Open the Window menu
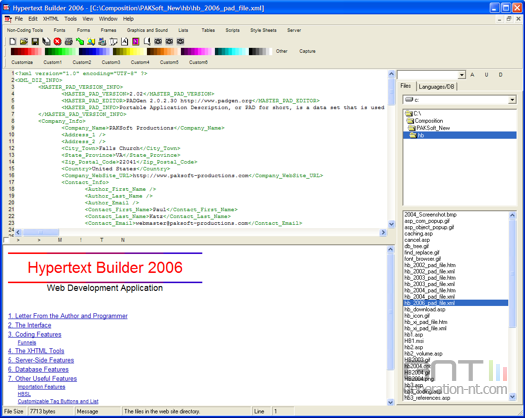The height and width of the screenshot is (418, 525). click(x=108, y=19)
